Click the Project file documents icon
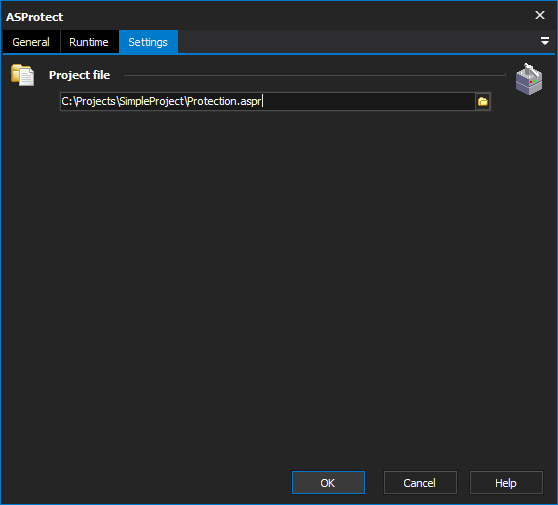The image size is (558, 505). pyautogui.click(x=23, y=75)
